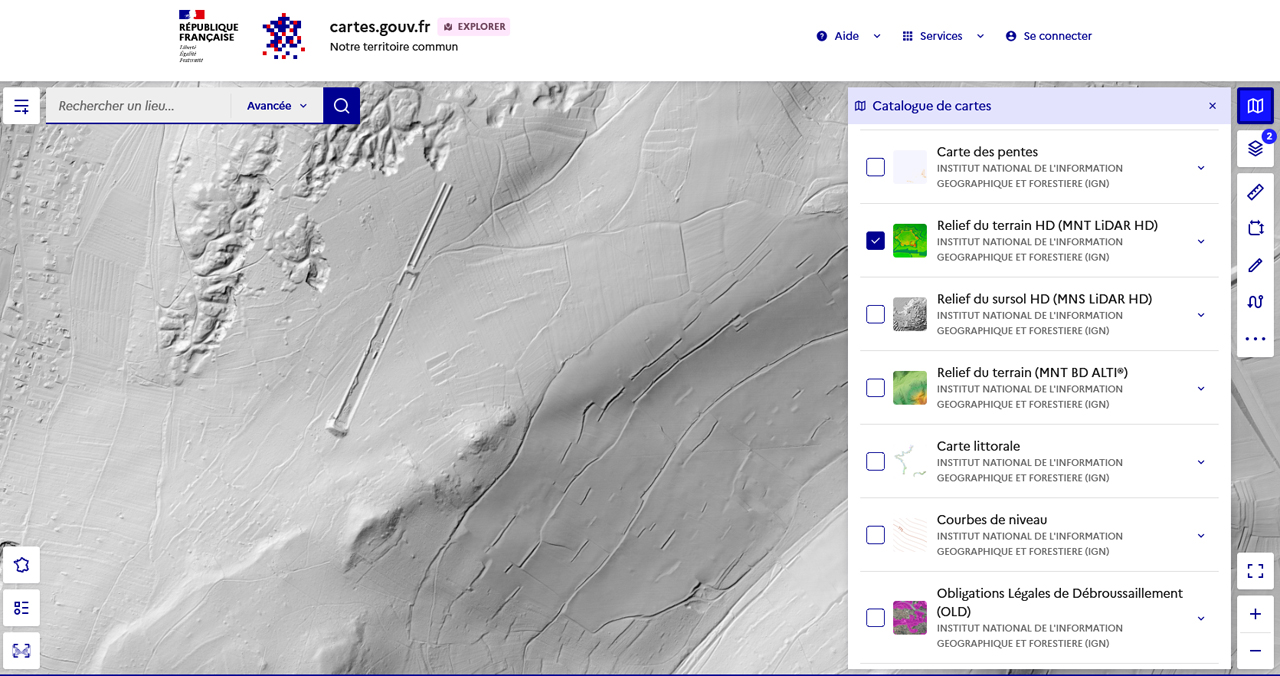This screenshot has width=1280, height=676.
Task: Focus the Rechercher un lieu search field
Action: pos(139,106)
